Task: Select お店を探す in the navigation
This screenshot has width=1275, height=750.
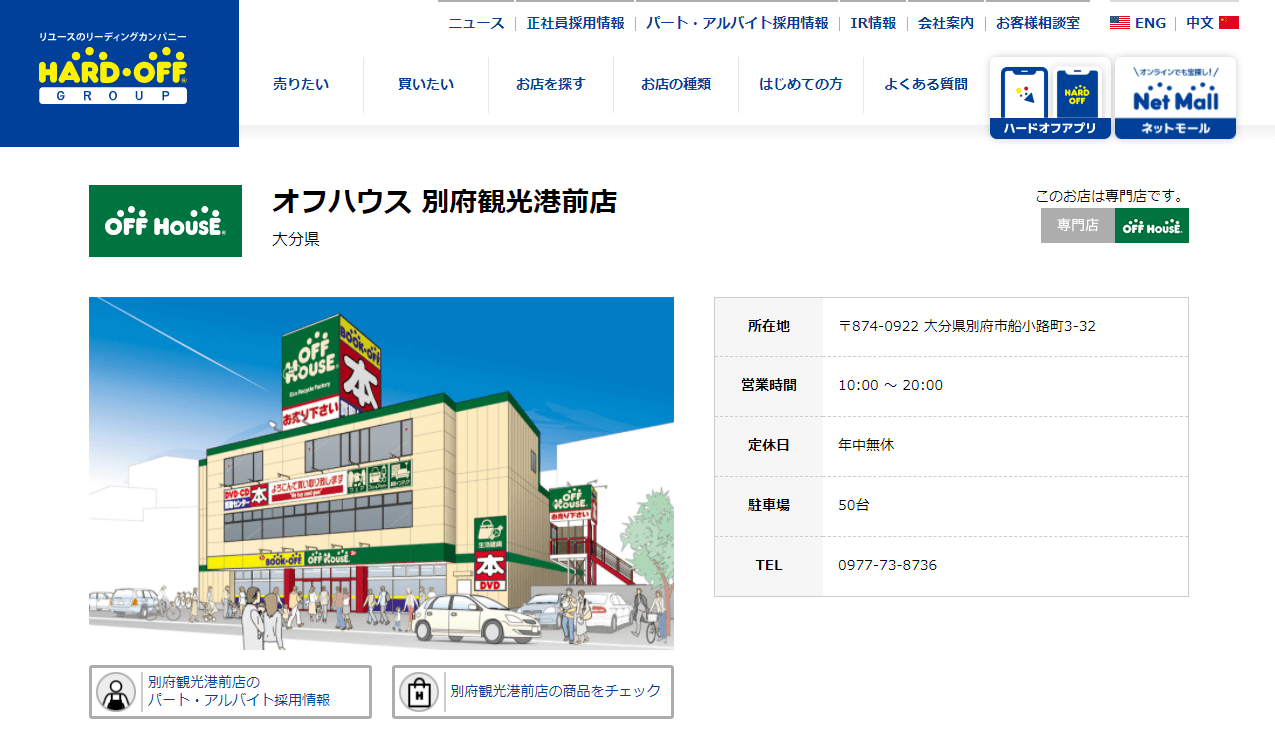Action: (550, 85)
